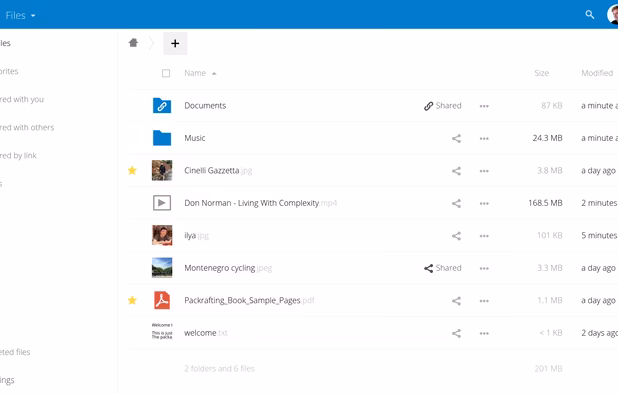Open more actions for Montenegro cycling
This screenshot has width=618, height=394.
click(x=484, y=268)
